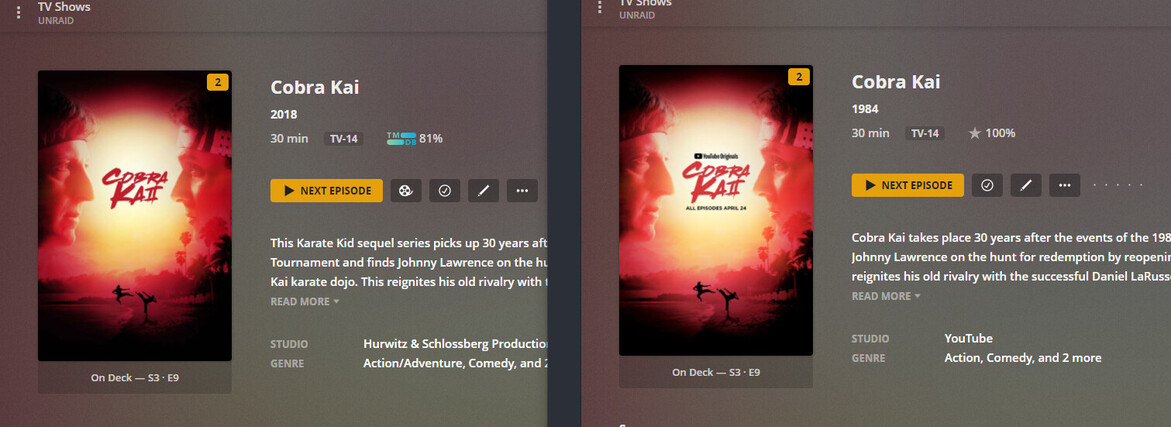Open the right panel's three-dot library menu
This screenshot has width=1171, height=427.
(x=600, y=7)
